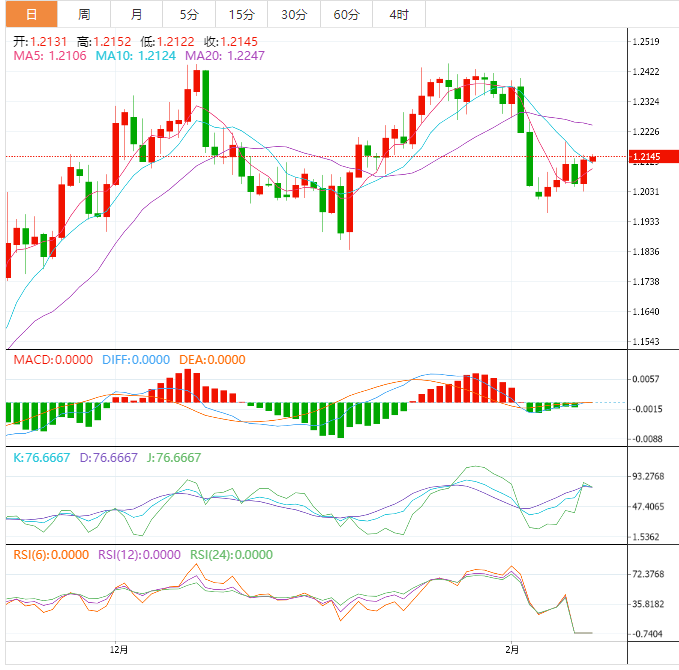Switch to the 5分 timeframe tab
The width and height of the screenshot is (679, 670).
[188, 14]
